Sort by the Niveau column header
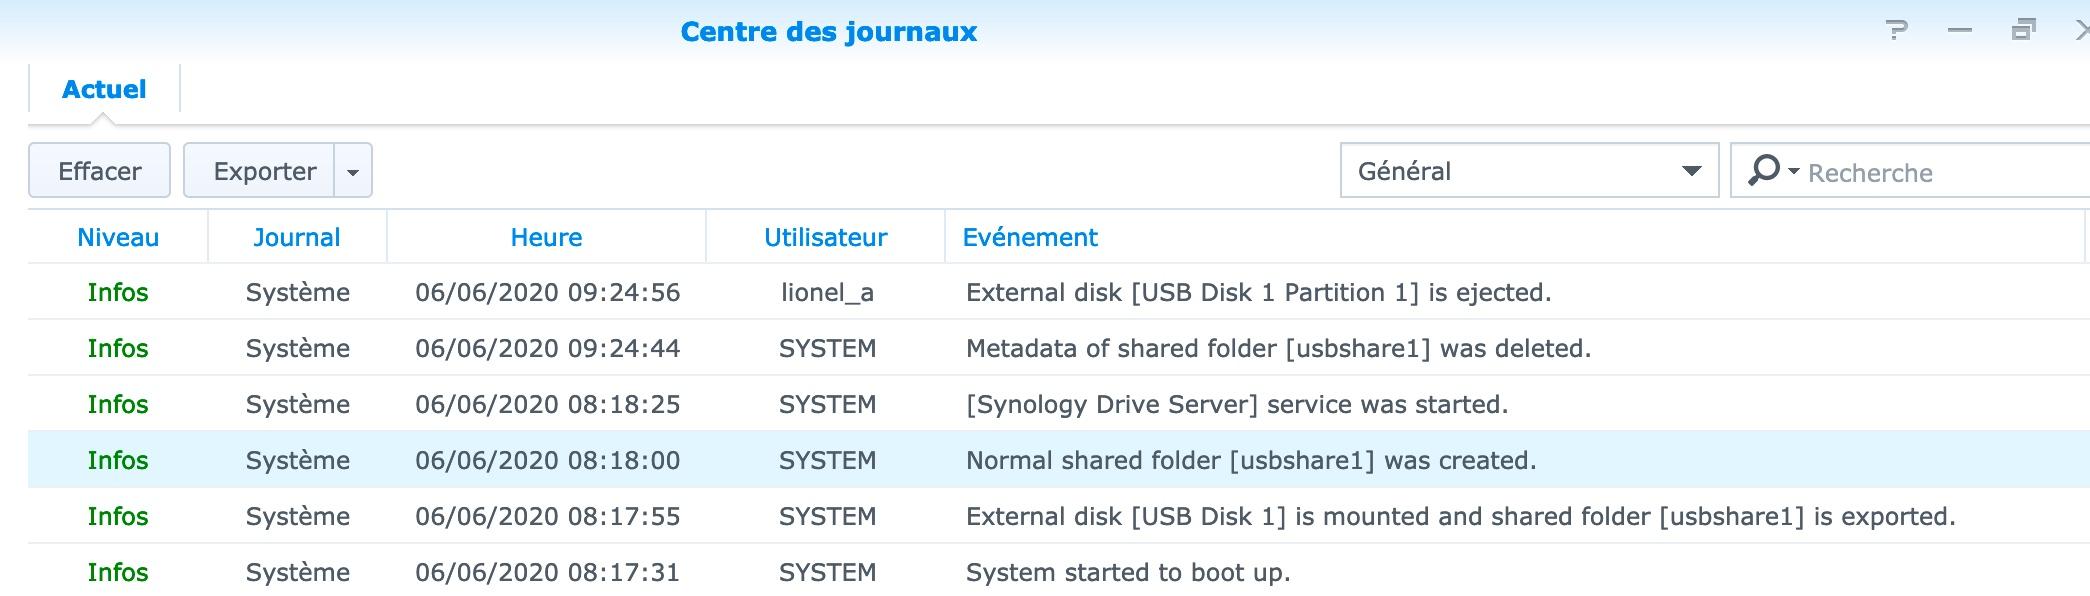 [x=118, y=237]
